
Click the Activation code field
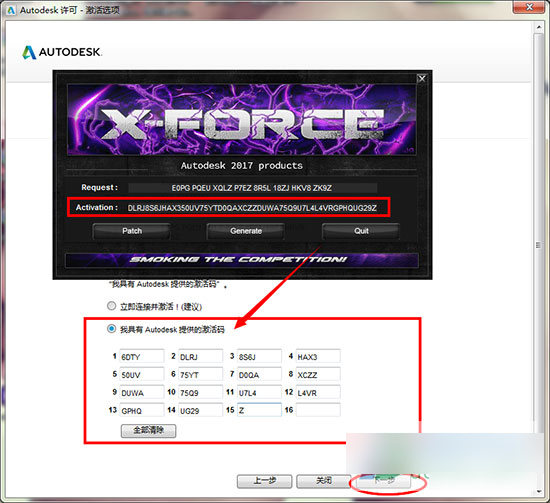(x=252, y=208)
